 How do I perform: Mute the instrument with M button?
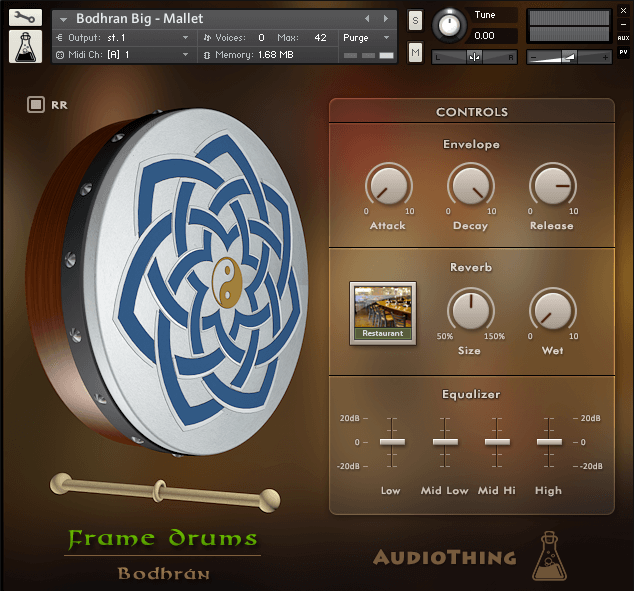tap(415, 53)
